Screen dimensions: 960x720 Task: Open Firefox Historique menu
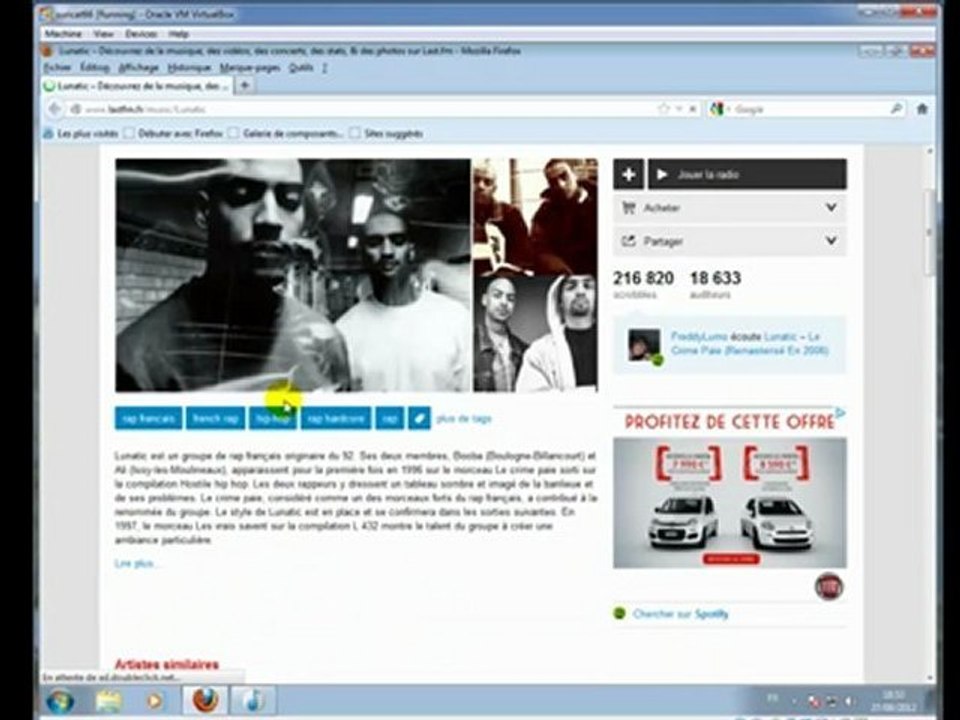pos(189,67)
